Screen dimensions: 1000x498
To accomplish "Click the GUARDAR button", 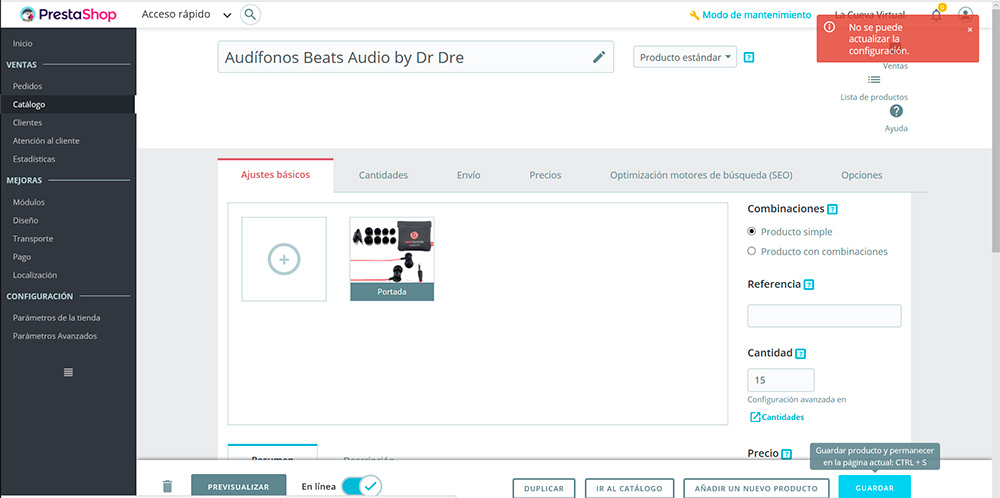I will pos(874,487).
